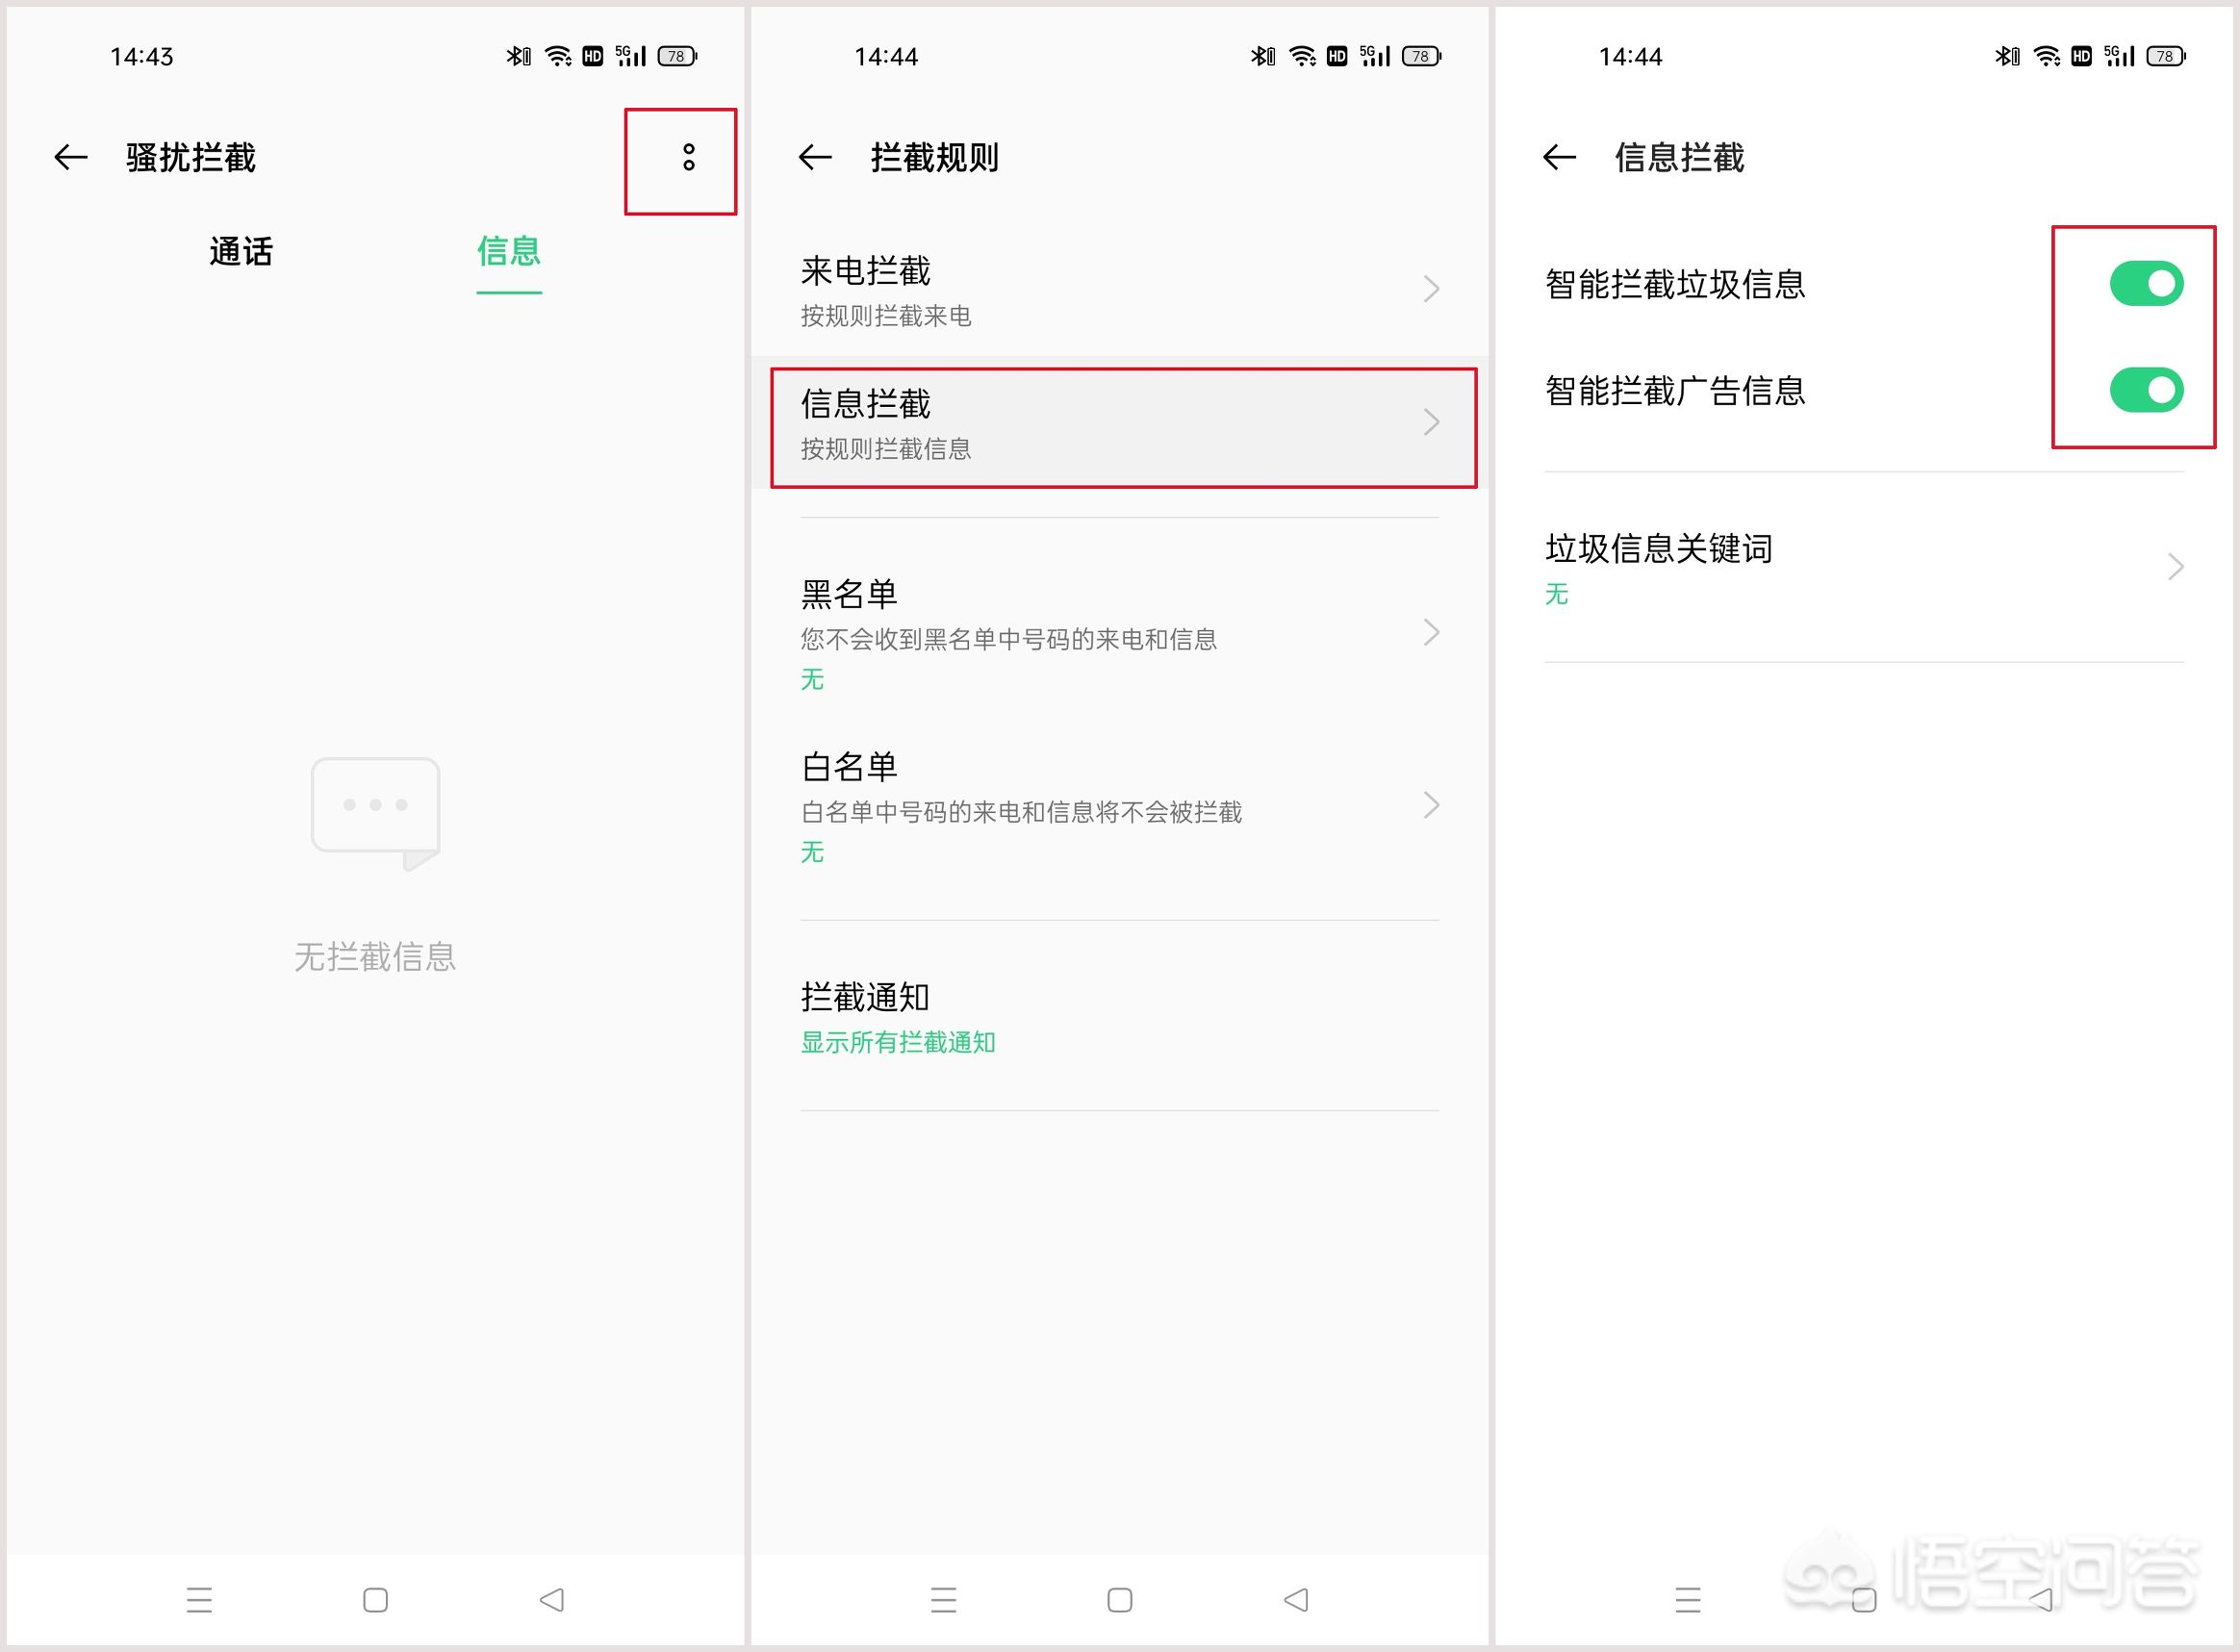Tap Wi-Fi status icon on 信息拦截 screen
Viewport: 2240px width, 1652px height.
coord(2047,56)
